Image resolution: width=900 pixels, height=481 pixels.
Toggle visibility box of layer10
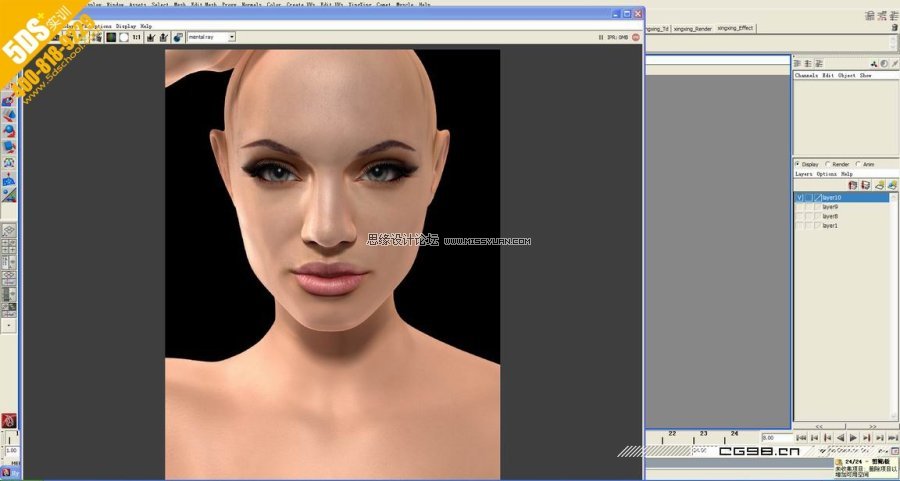[x=800, y=198]
